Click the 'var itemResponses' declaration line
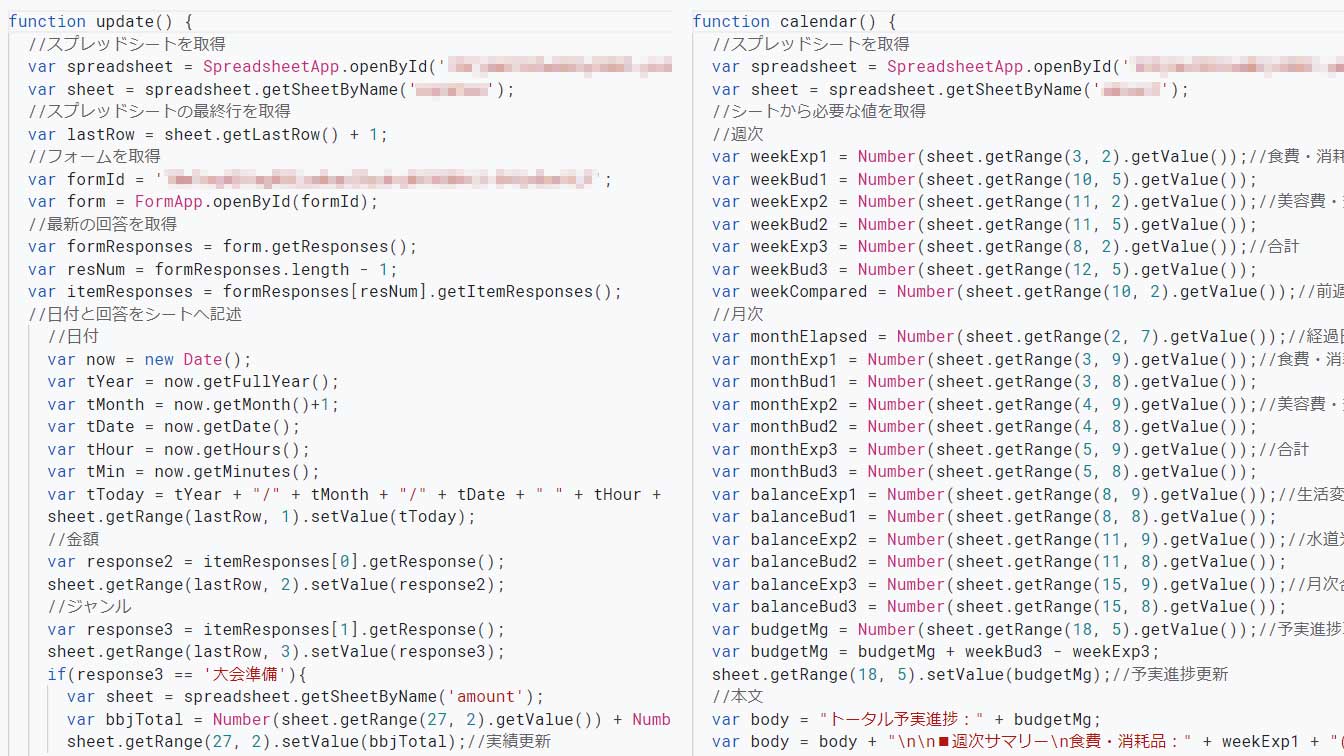This screenshot has height=756, width=1344. pos(325,291)
